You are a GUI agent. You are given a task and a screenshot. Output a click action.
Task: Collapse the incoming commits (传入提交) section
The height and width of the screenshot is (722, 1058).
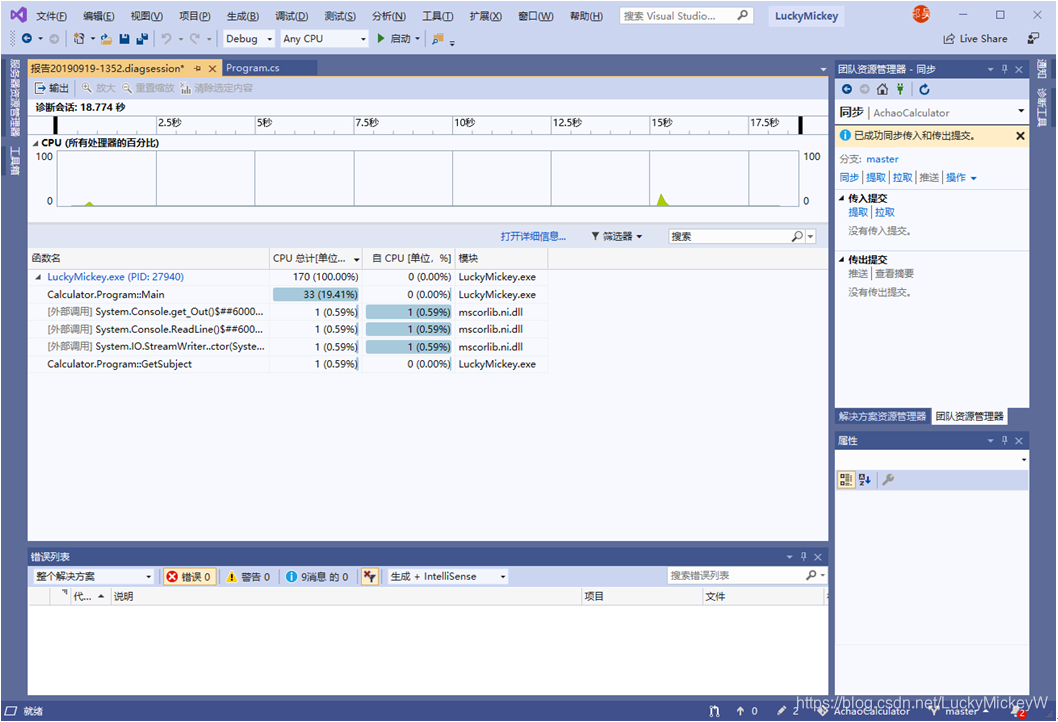tap(841, 198)
